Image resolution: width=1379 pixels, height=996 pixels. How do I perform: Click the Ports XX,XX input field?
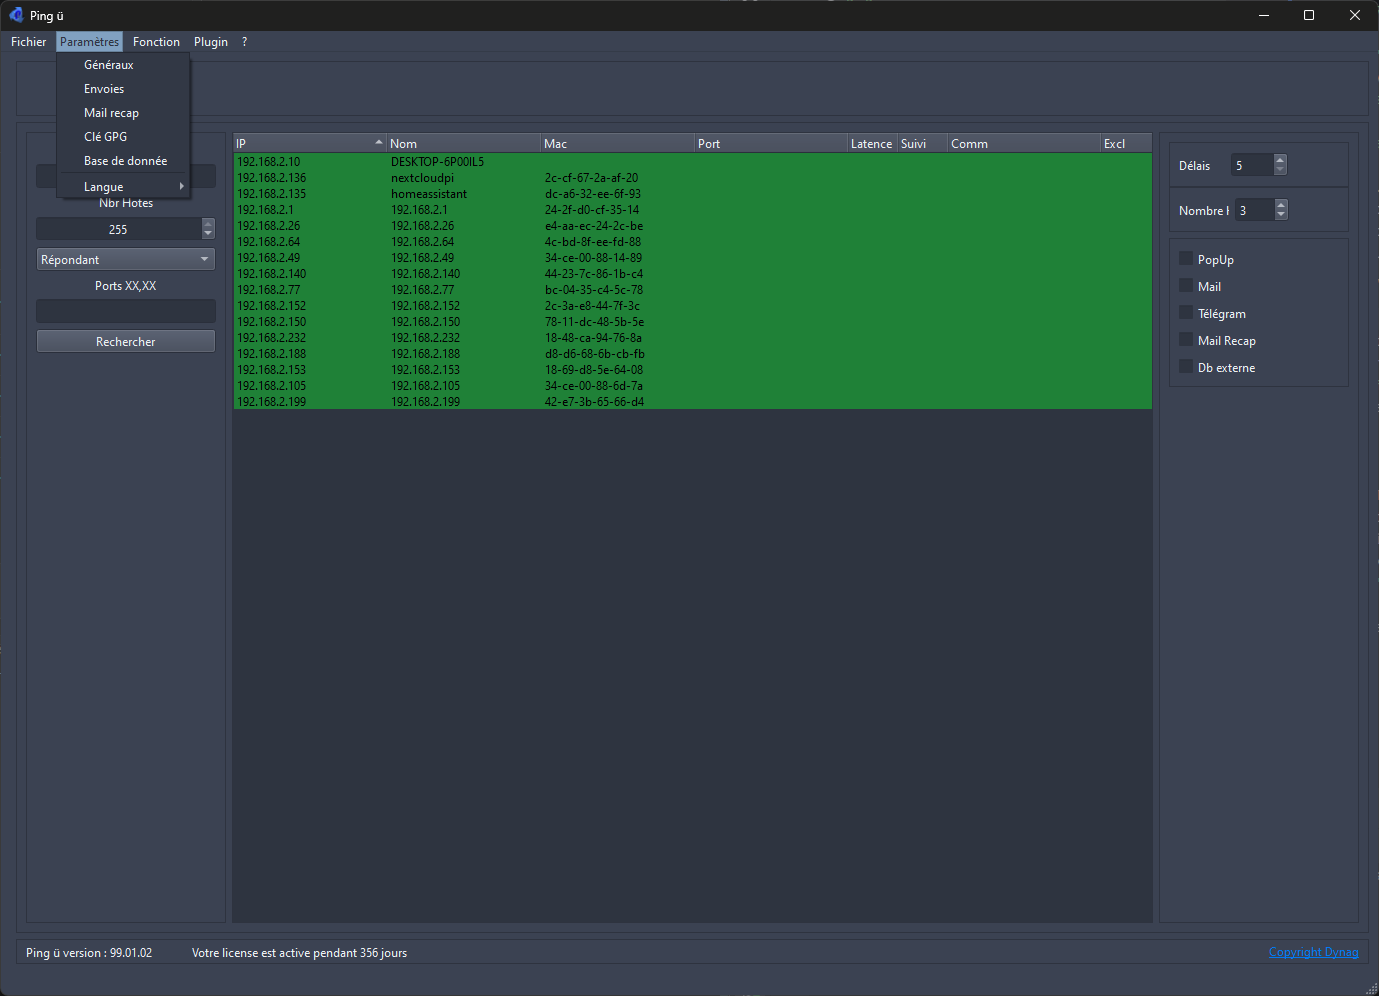(126, 312)
